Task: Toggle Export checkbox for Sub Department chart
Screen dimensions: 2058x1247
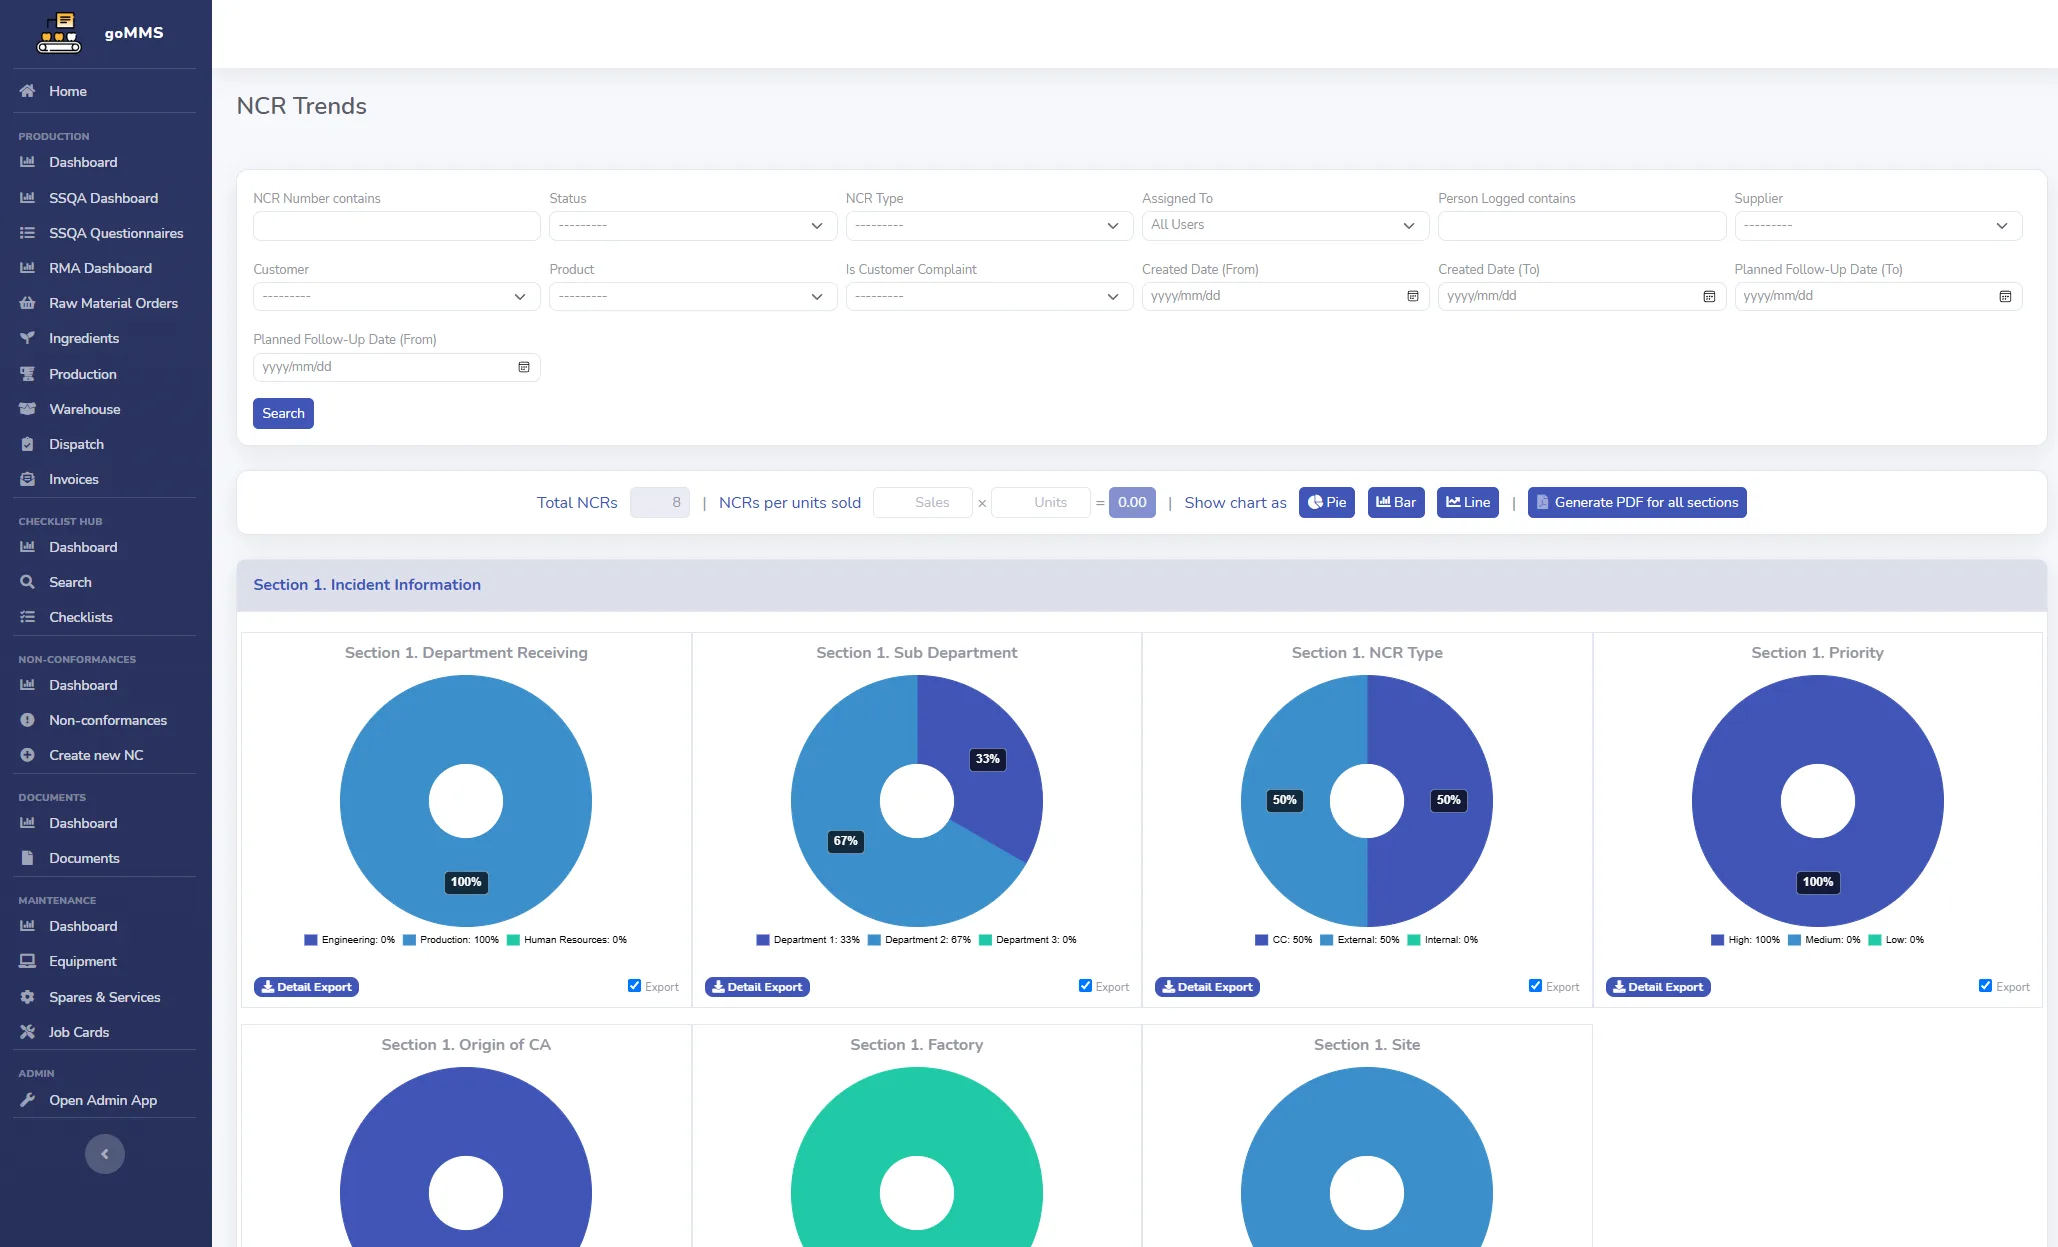Action: pyautogui.click(x=1085, y=986)
